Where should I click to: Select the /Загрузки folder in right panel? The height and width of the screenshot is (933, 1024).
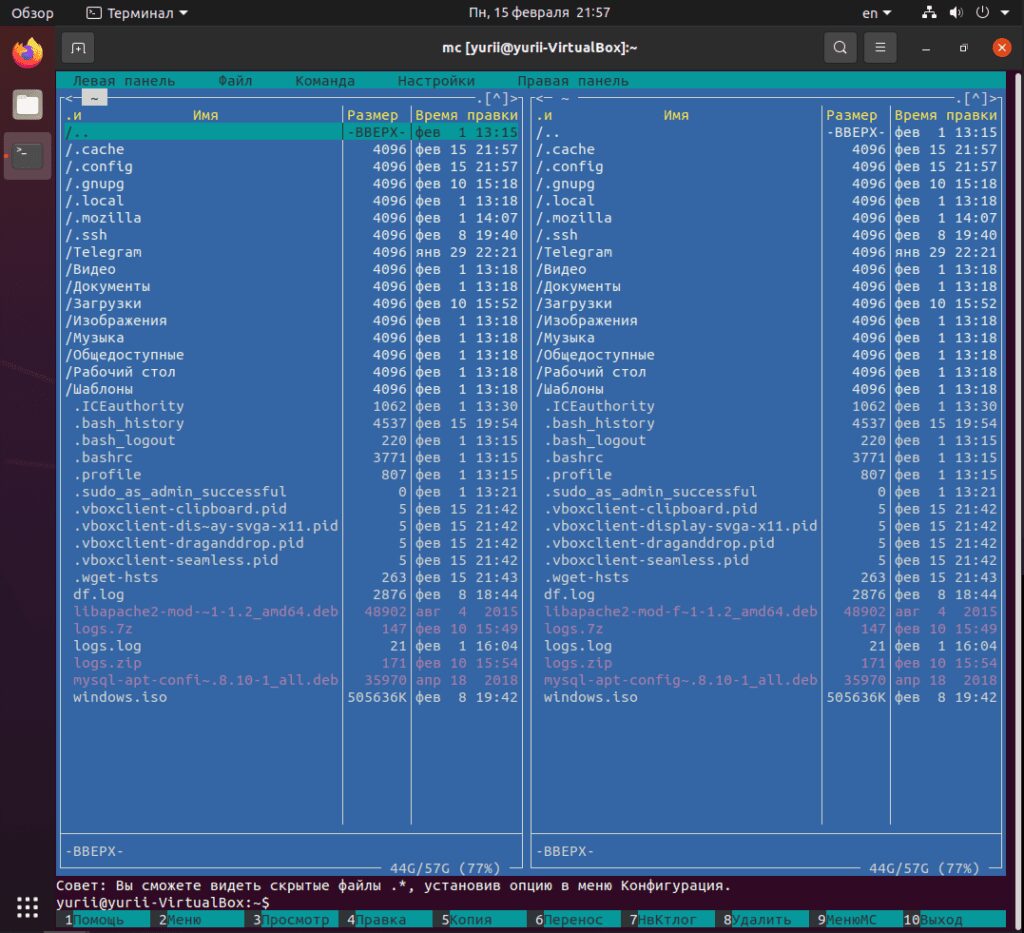[x=574, y=303]
